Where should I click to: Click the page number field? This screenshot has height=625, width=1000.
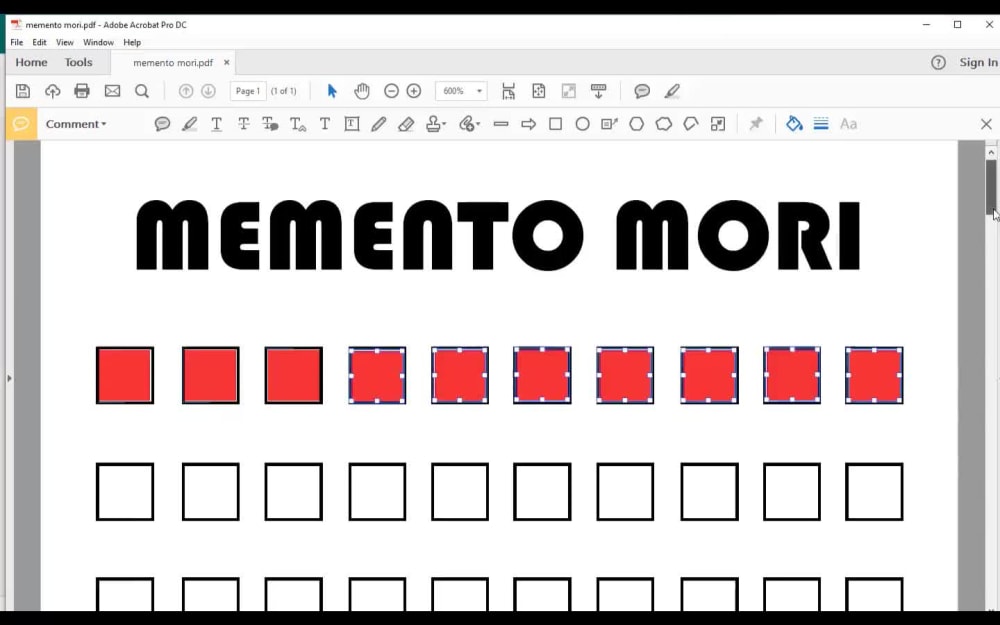[247, 91]
